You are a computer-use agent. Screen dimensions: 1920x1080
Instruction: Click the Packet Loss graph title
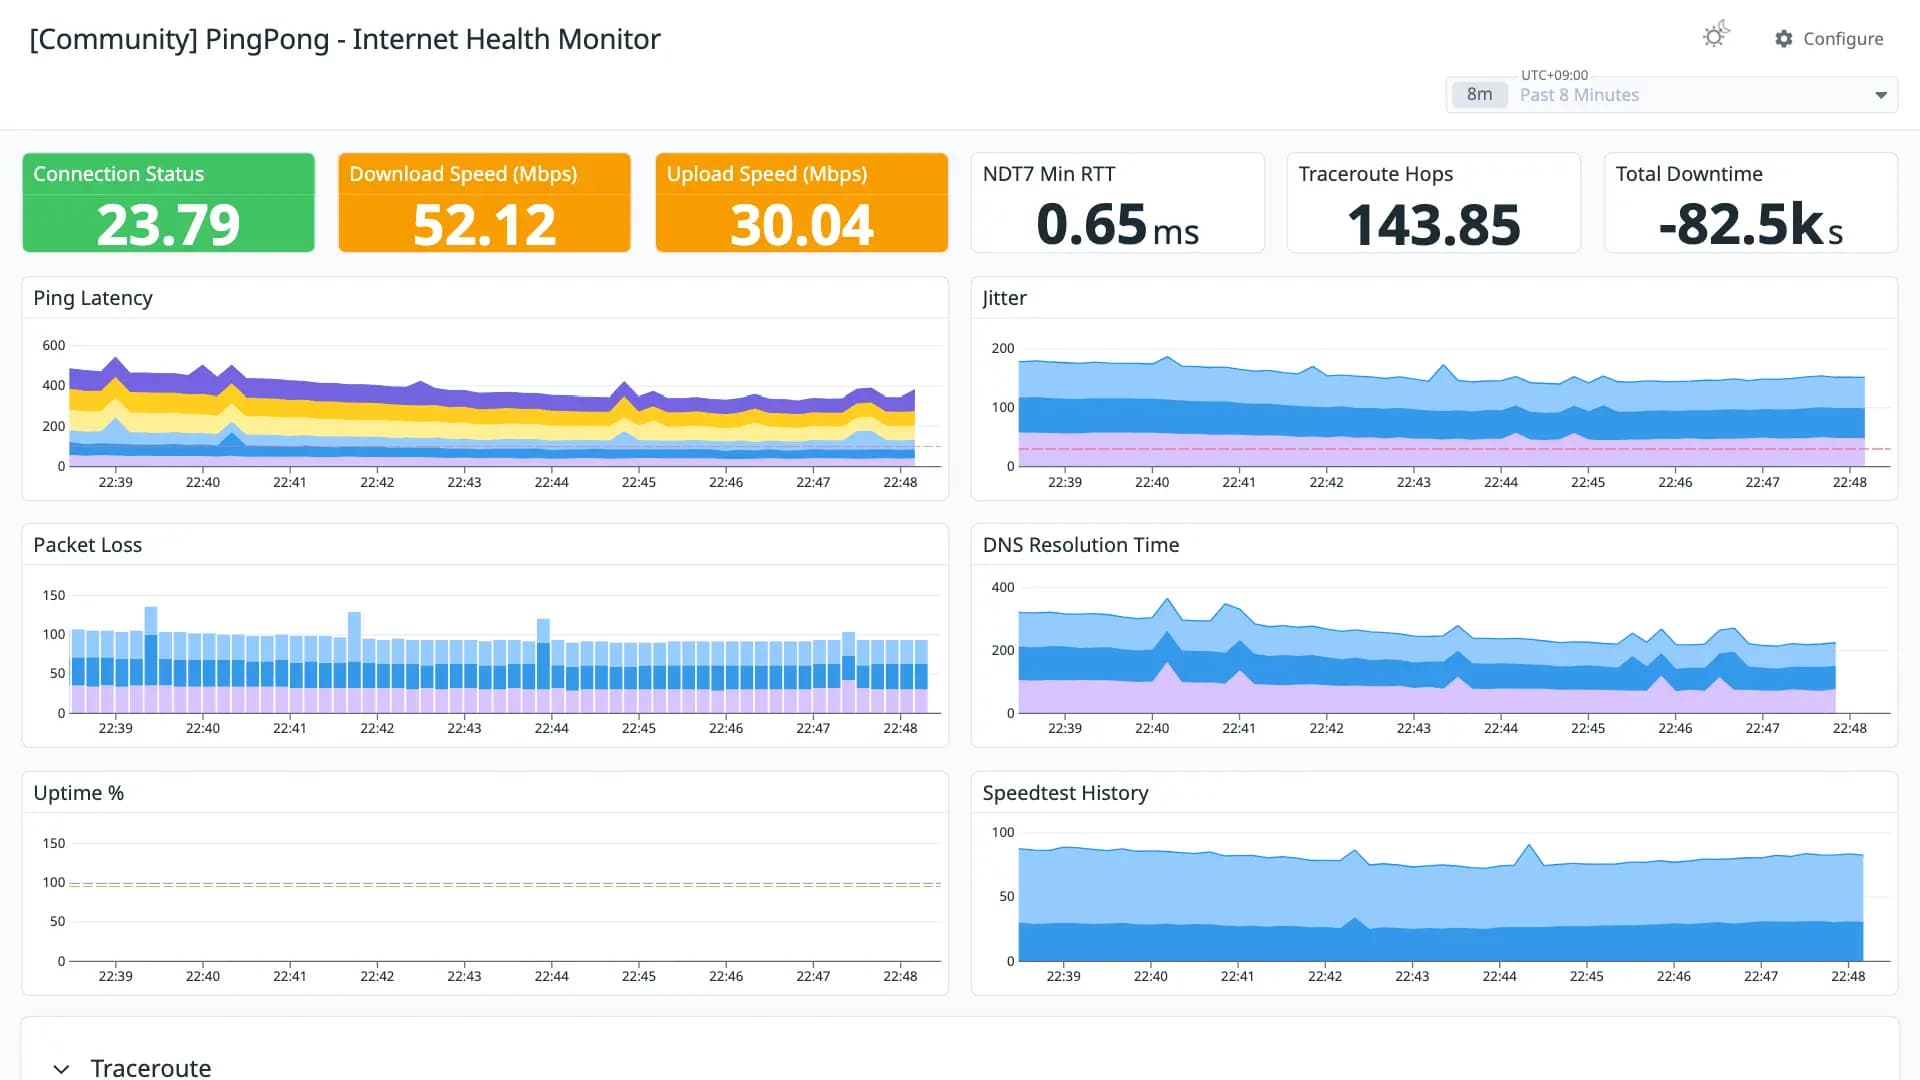(88, 545)
